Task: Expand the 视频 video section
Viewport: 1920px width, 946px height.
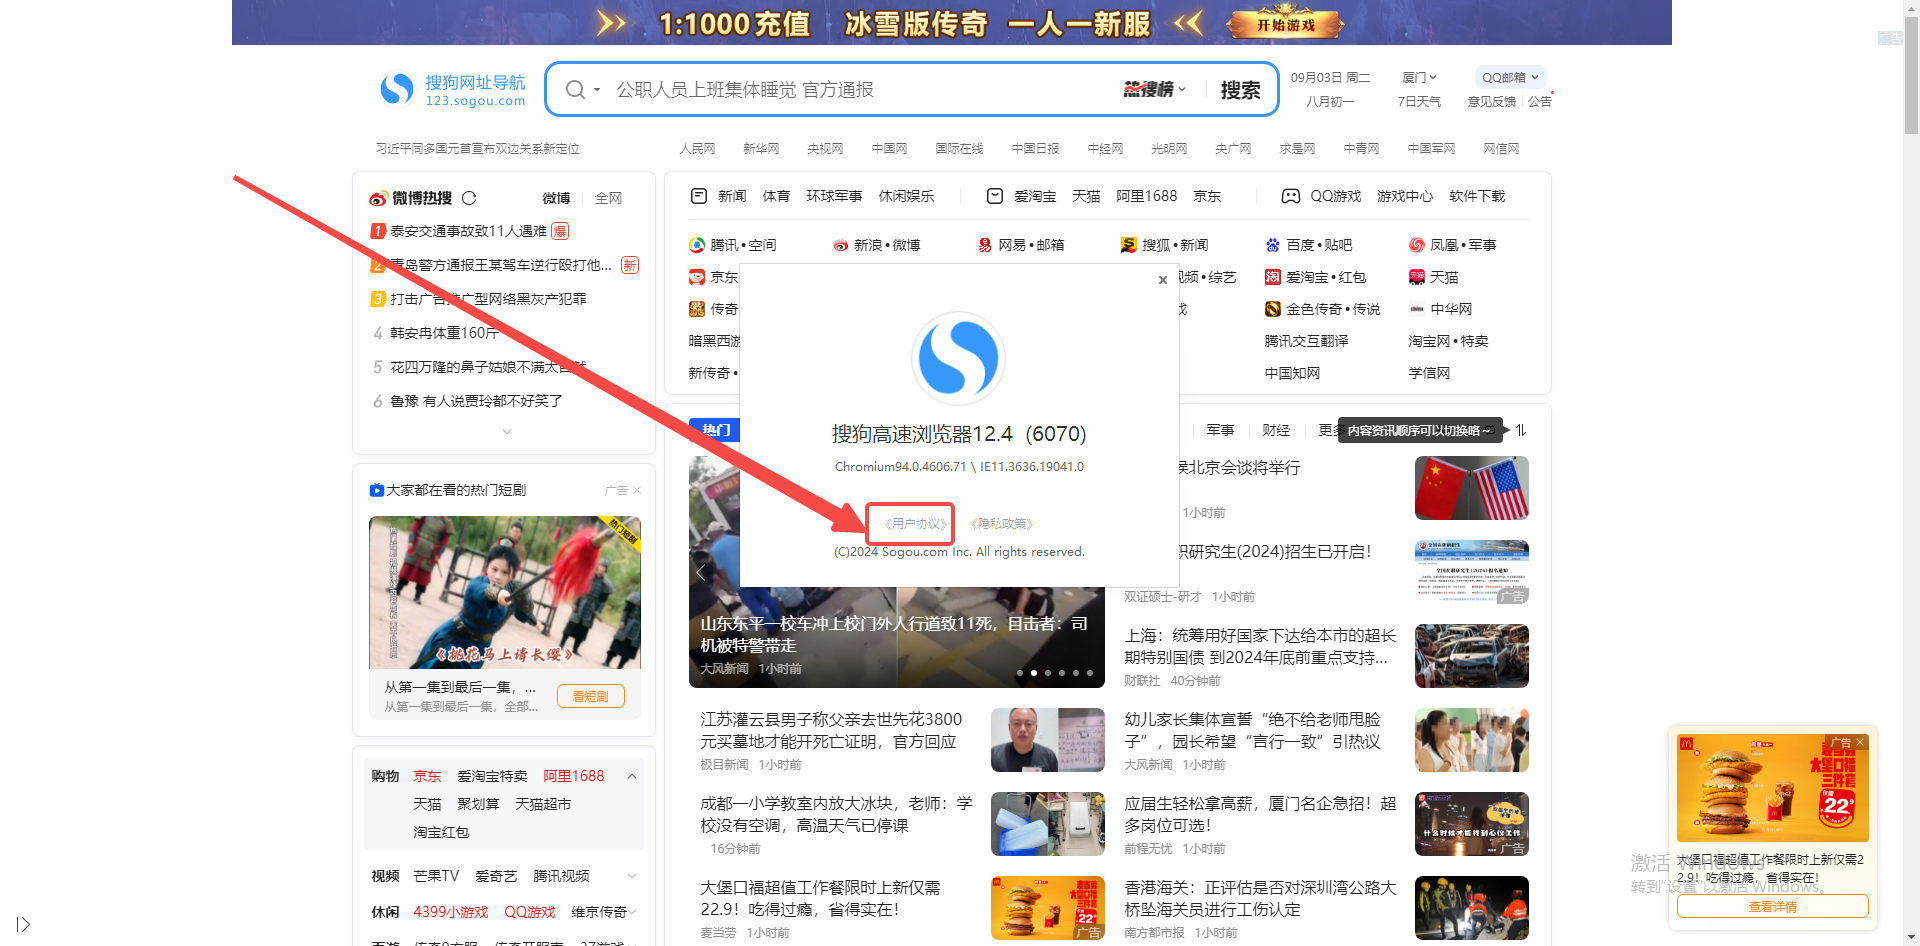Action: (x=632, y=876)
